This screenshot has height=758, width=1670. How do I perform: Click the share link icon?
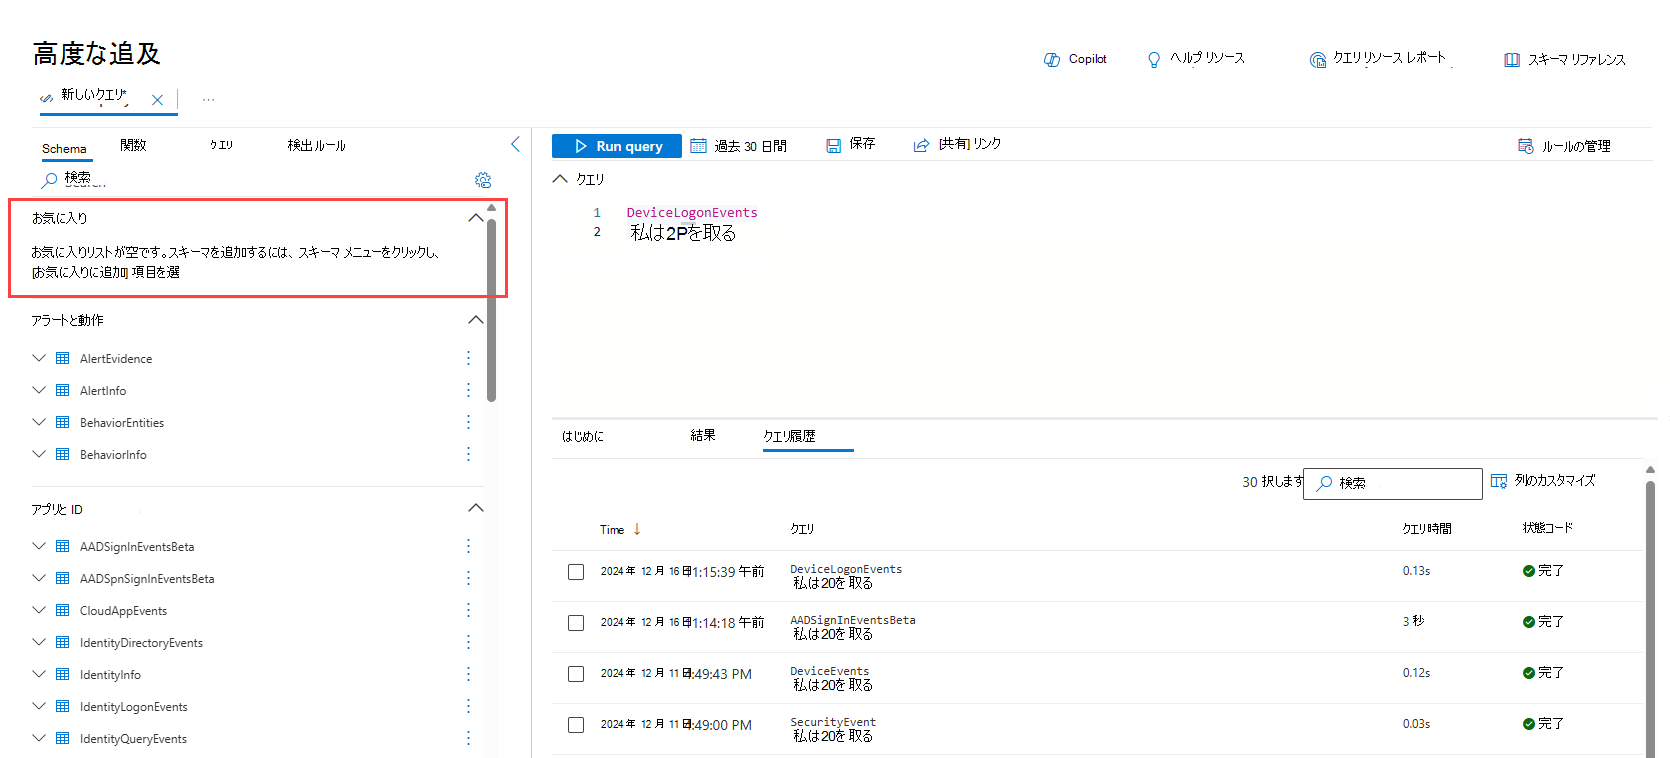click(921, 146)
